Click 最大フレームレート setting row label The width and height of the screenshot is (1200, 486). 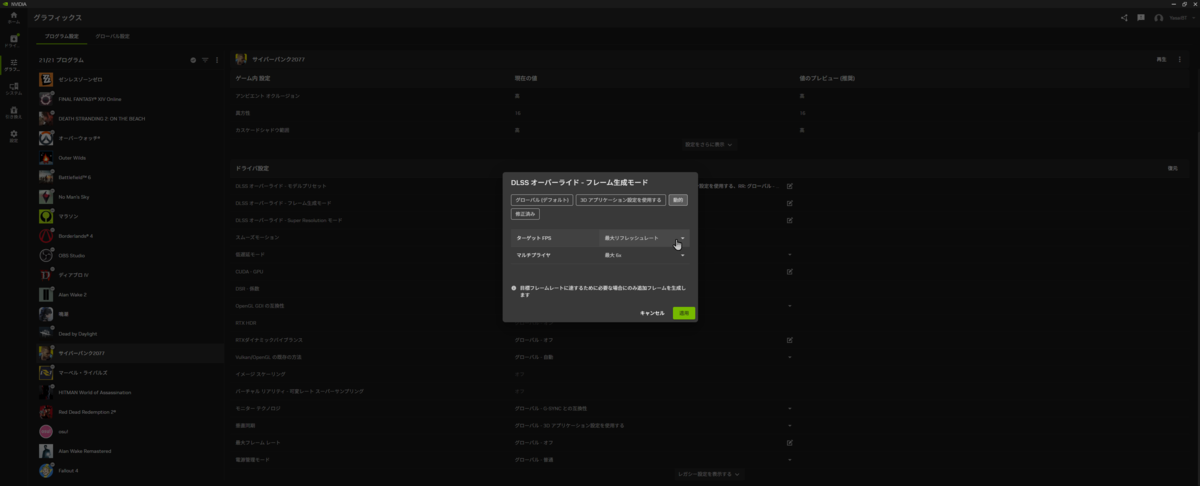pyautogui.click(x=257, y=442)
